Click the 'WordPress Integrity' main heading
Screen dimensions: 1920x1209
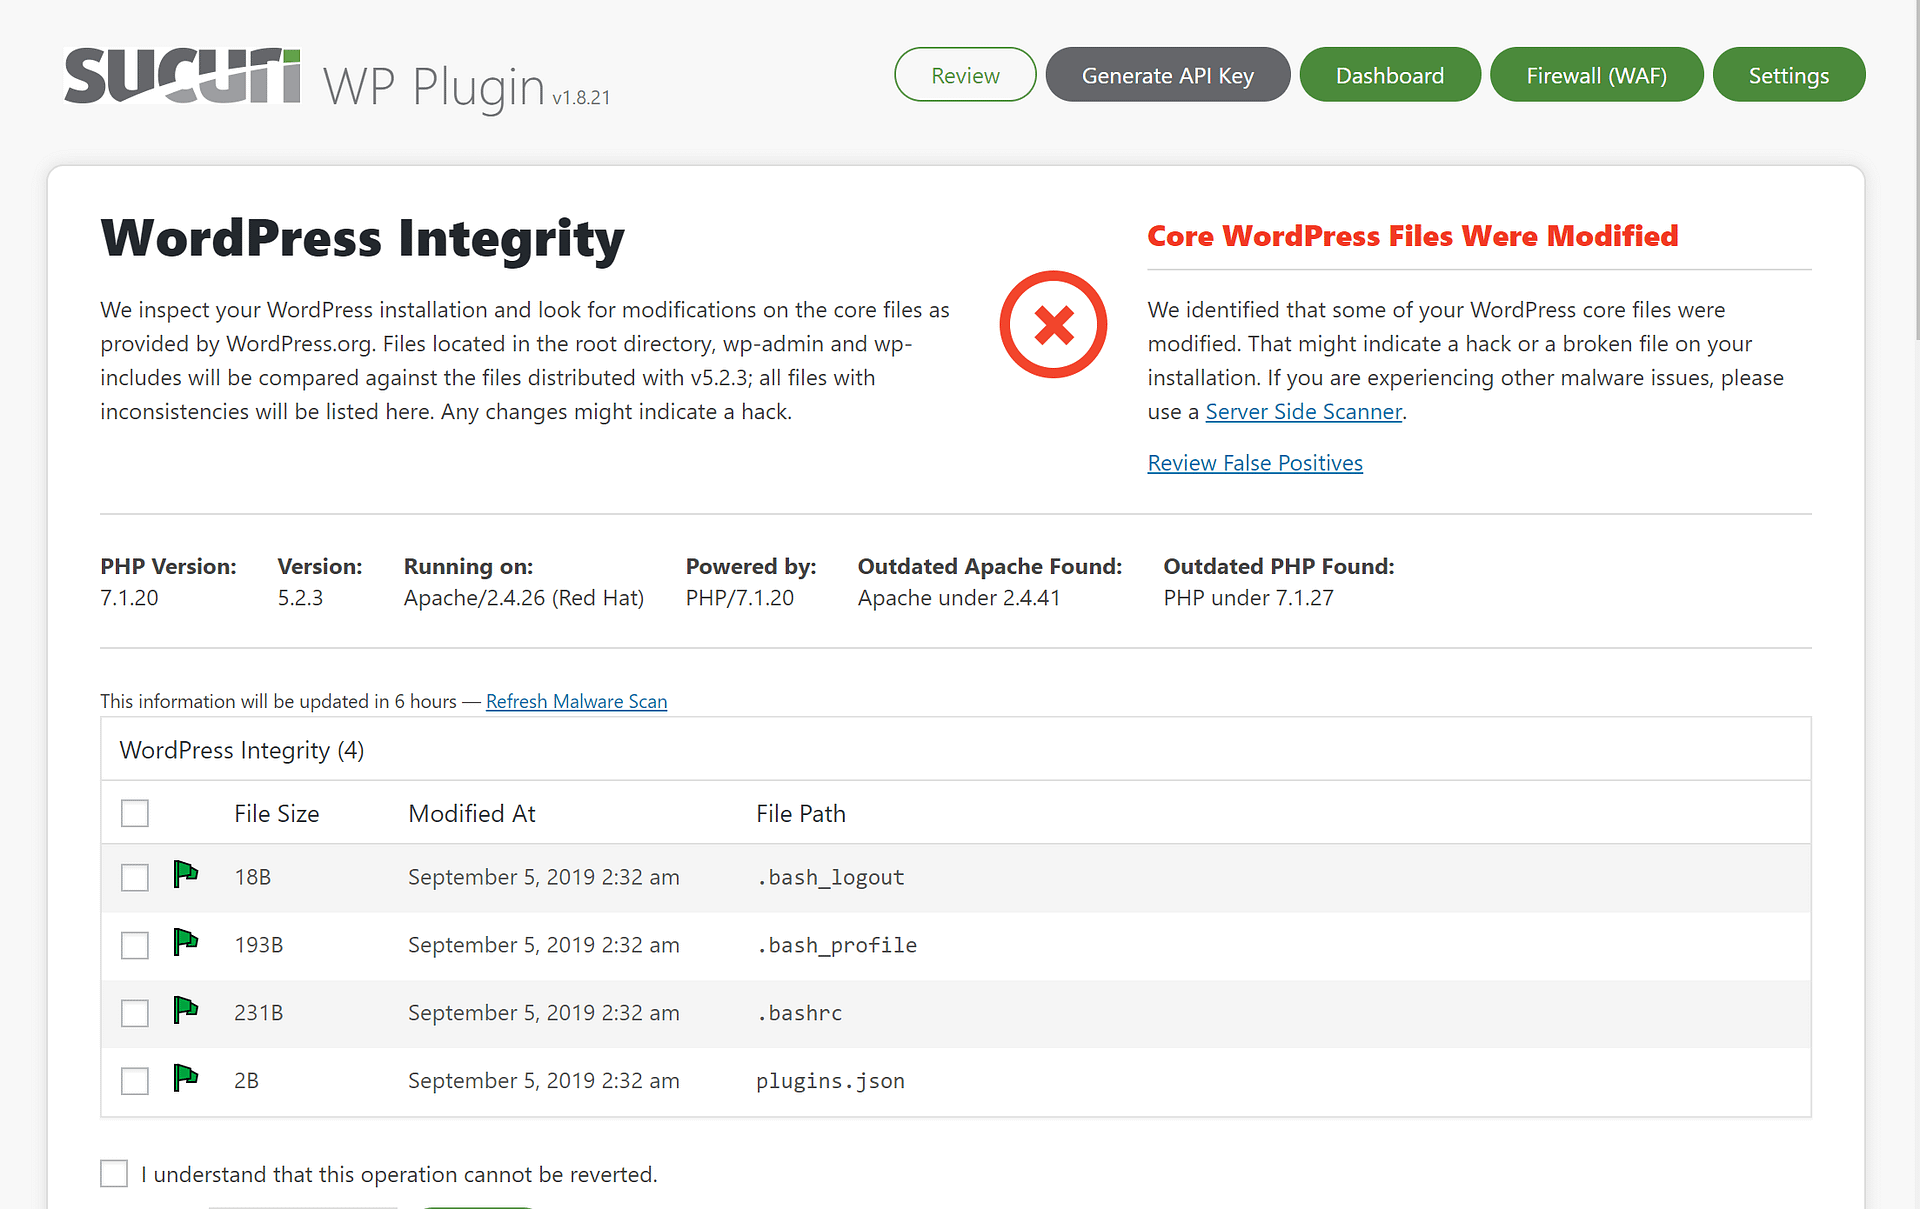pyautogui.click(x=362, y=239)
